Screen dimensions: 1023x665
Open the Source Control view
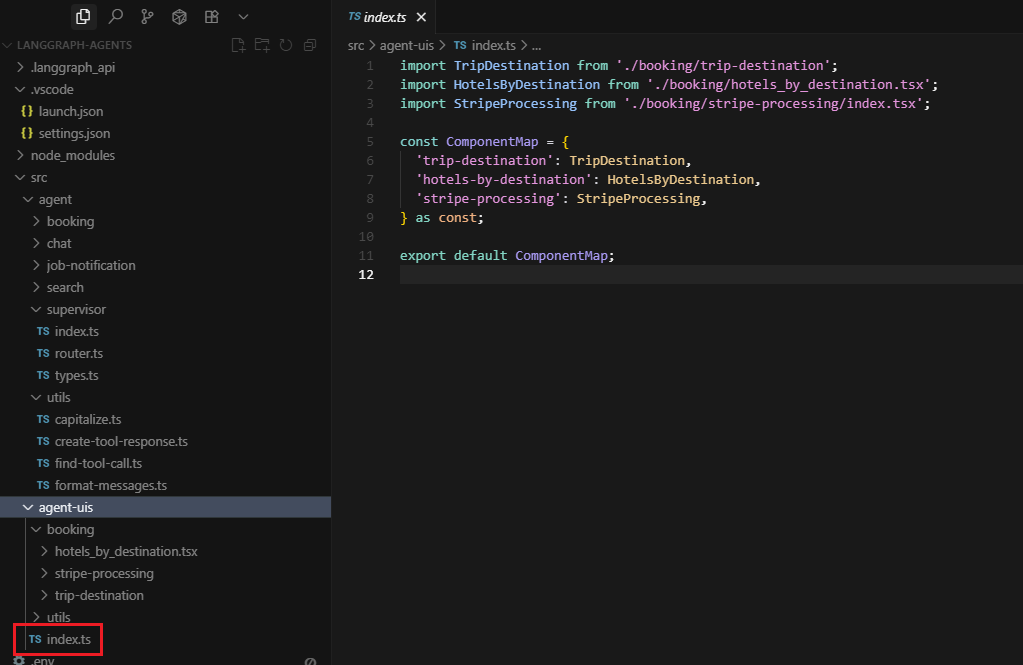click(147, 17)
